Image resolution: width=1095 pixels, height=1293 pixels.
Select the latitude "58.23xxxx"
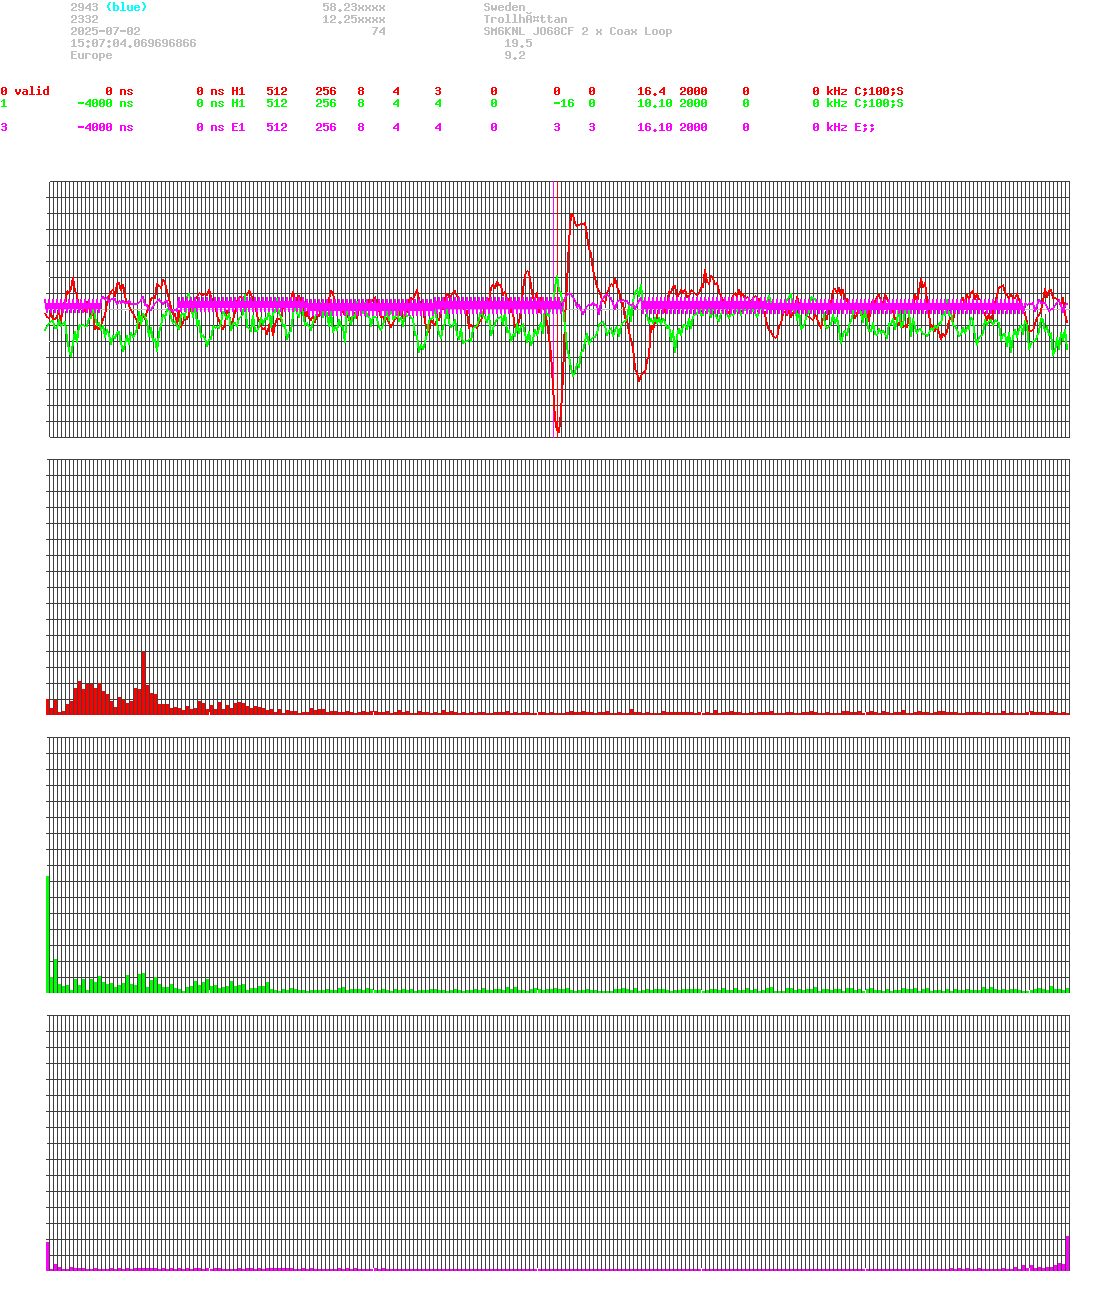click(354, 7)
